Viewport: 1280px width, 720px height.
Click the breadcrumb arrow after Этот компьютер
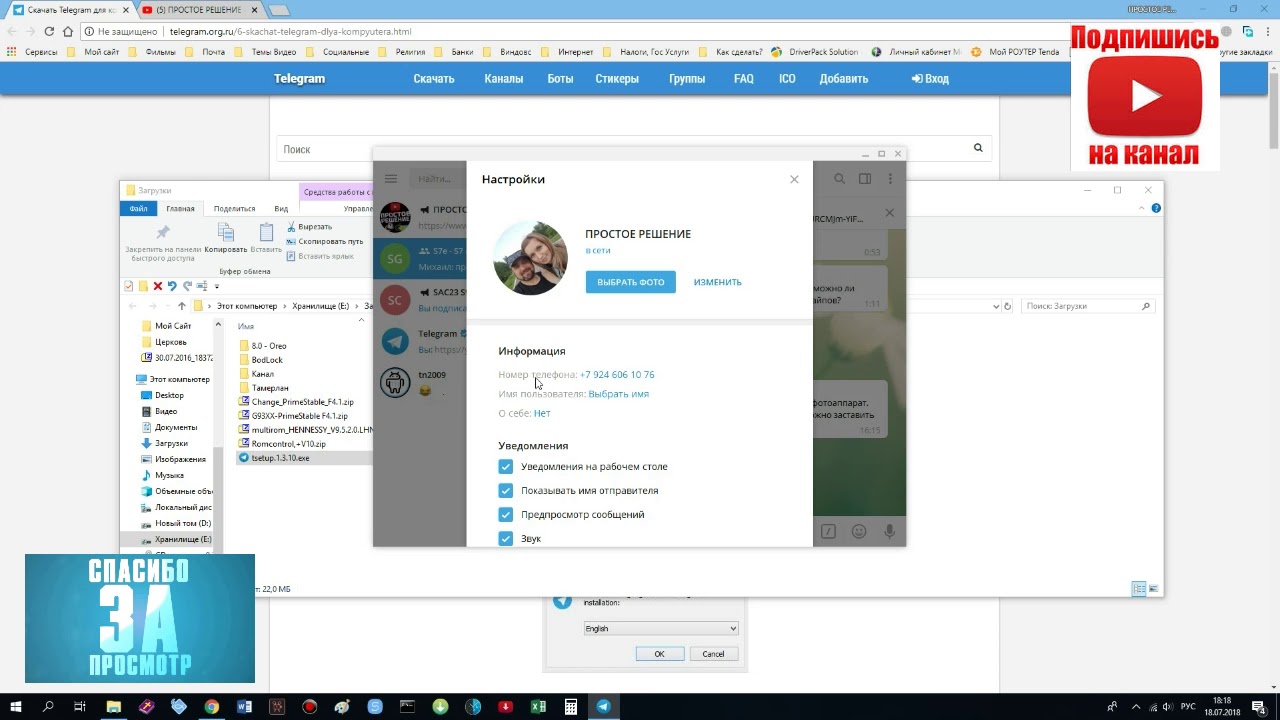285,306
